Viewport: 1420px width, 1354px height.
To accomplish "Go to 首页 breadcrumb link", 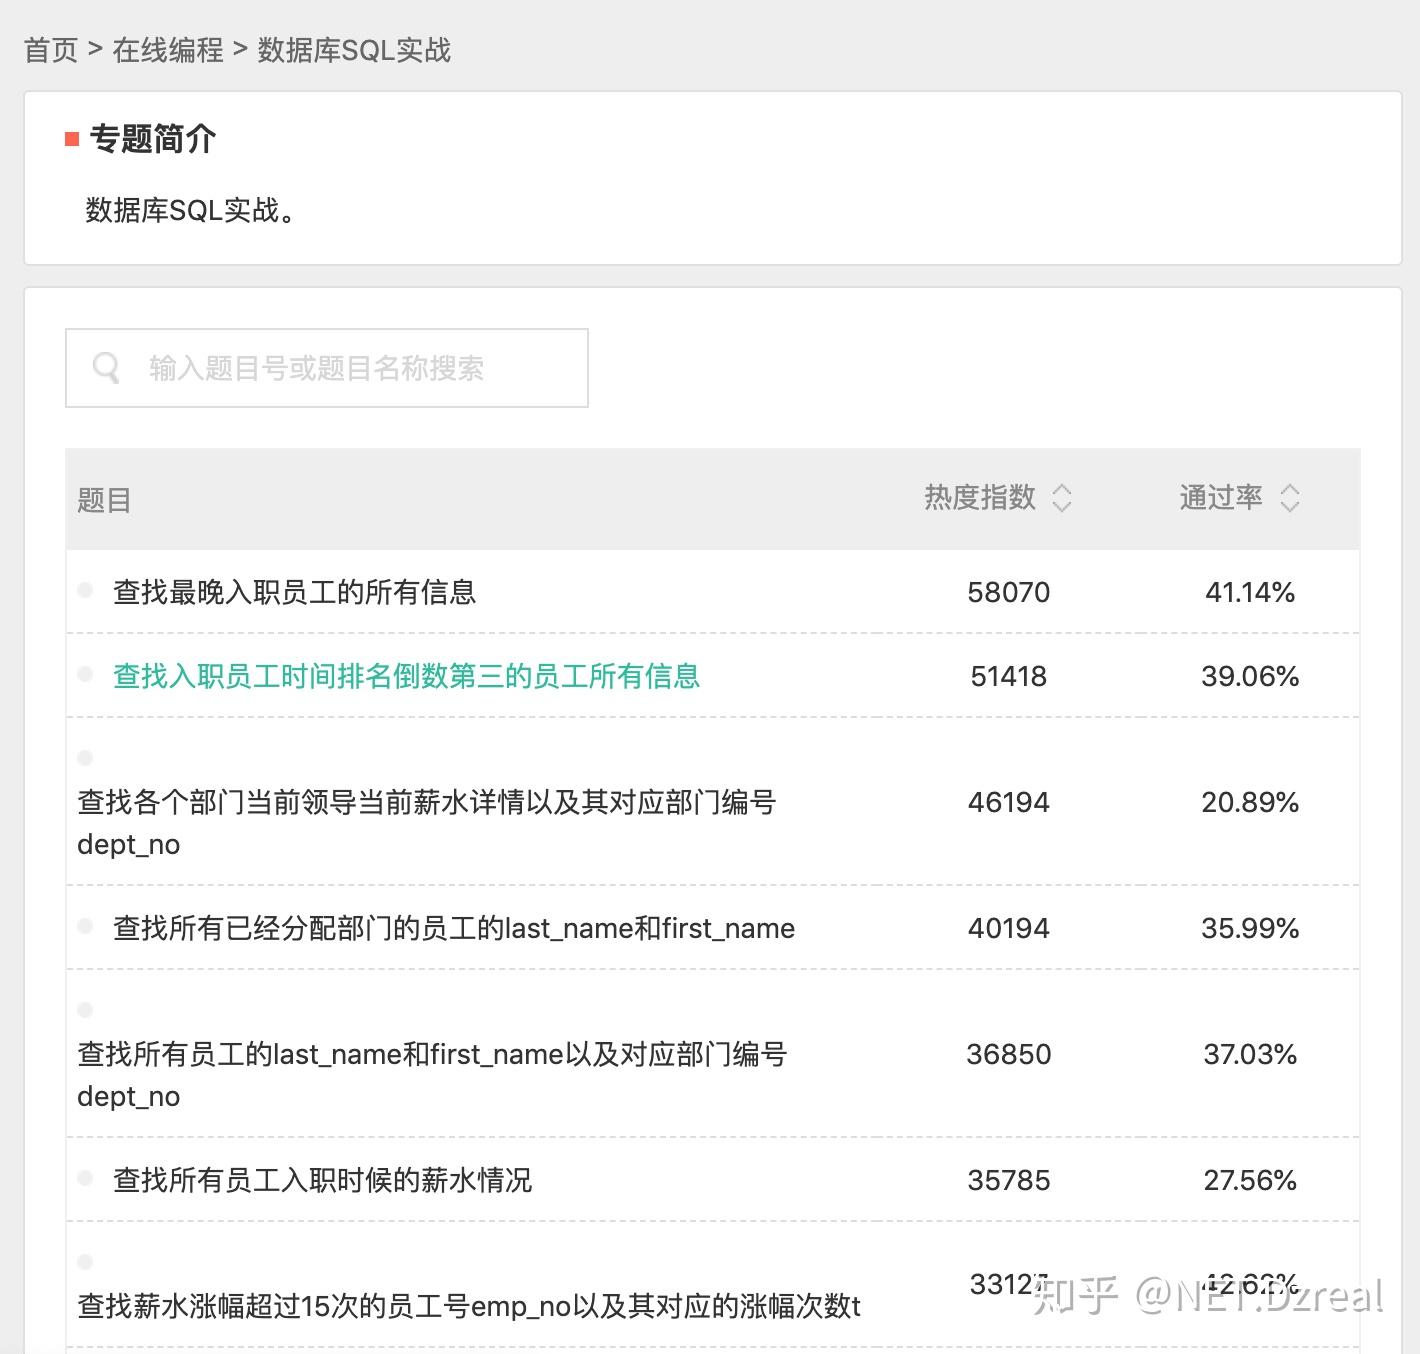I will point(51,50).
